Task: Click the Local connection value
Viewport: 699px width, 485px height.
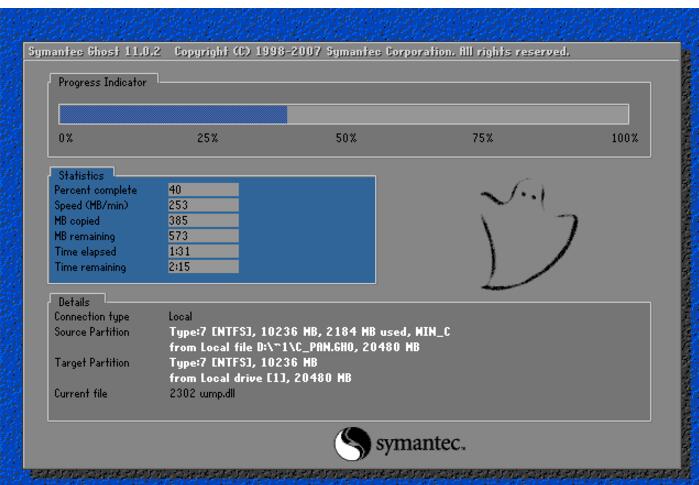Action: pyautogui.click(x=181, y=316)
